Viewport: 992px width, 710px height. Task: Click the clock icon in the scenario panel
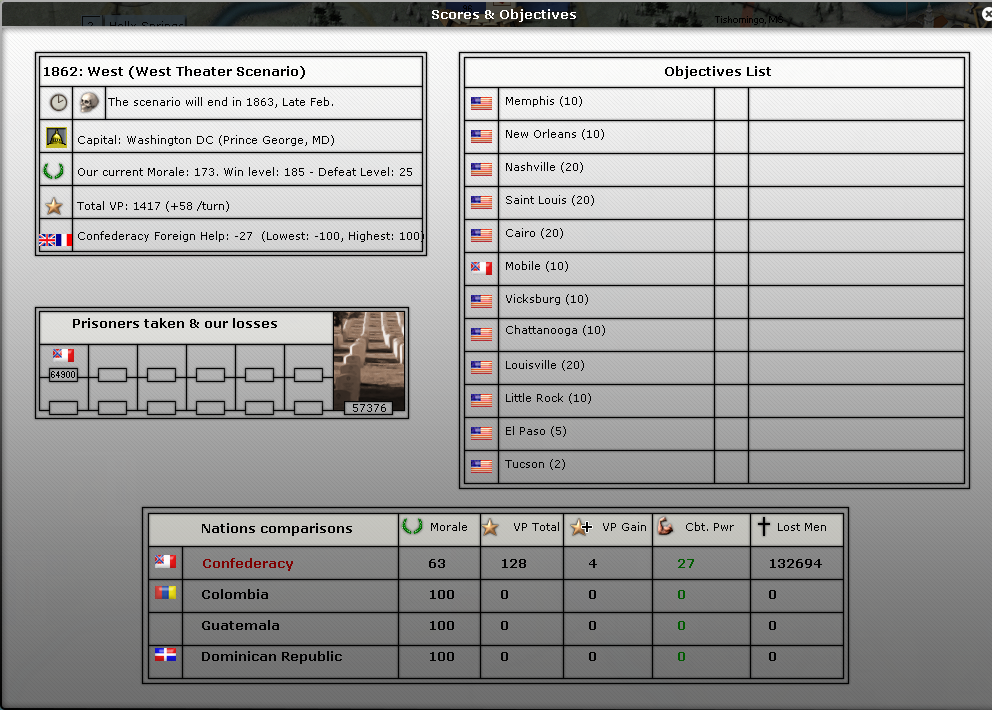(x=59, y=102)
